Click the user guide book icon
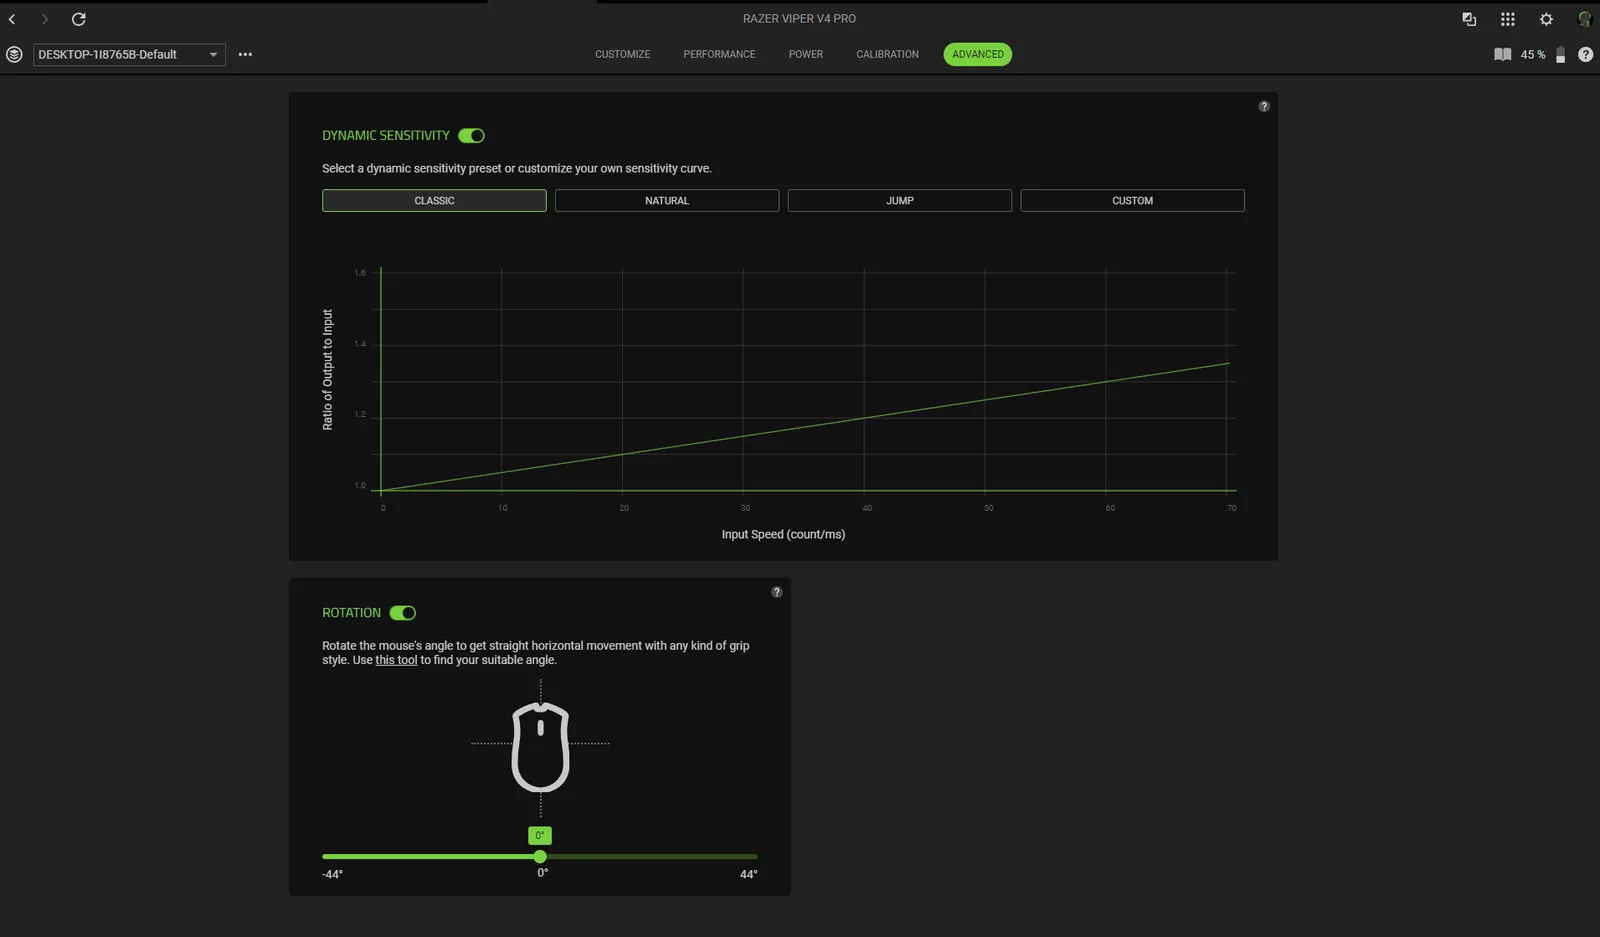The image size is (1600, 937). [x=1502, y=55]
